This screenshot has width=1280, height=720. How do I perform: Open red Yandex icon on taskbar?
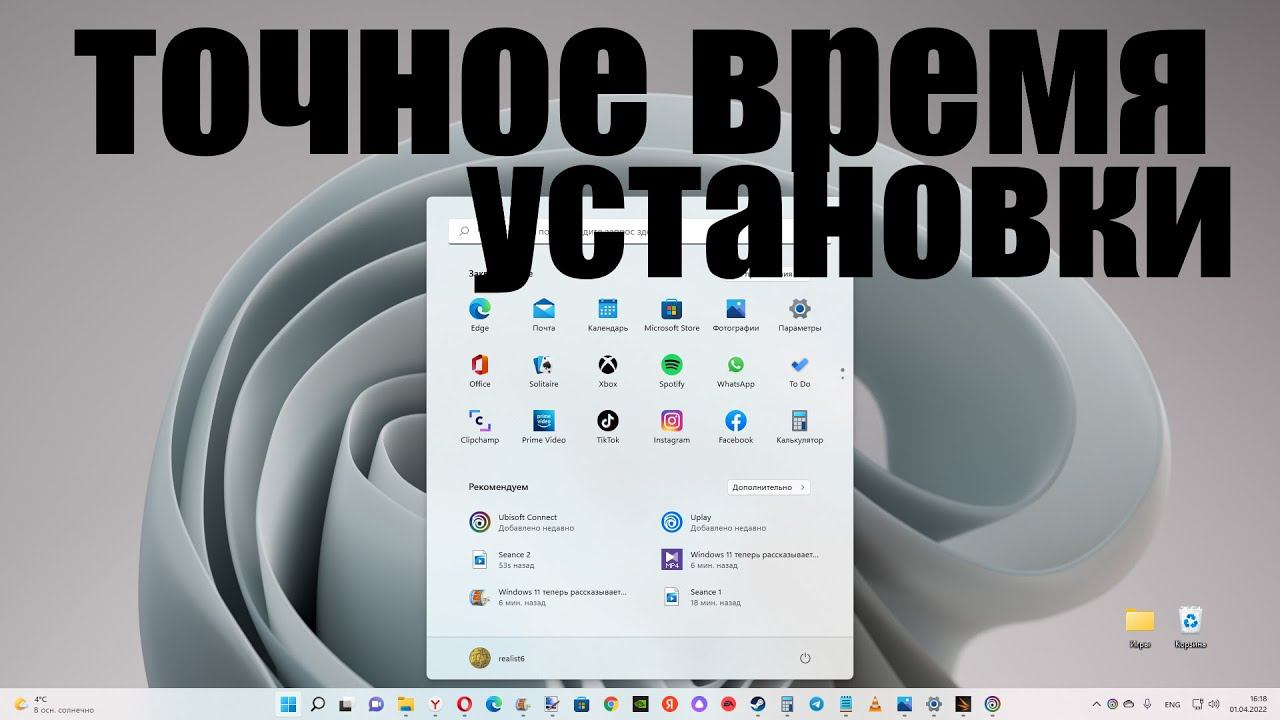tap(670, 704)
